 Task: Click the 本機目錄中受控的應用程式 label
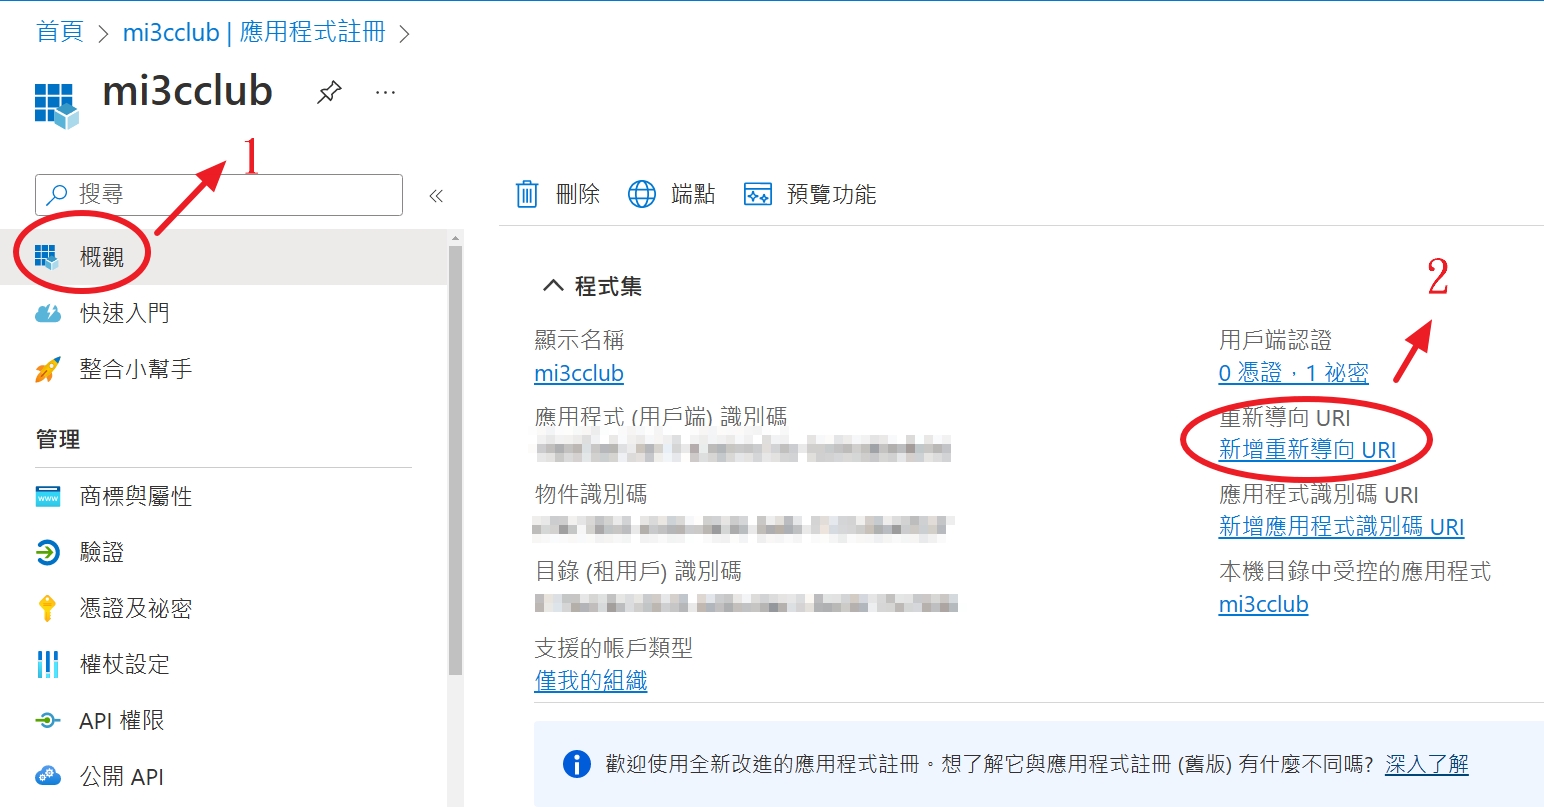tap(1354, 571)
